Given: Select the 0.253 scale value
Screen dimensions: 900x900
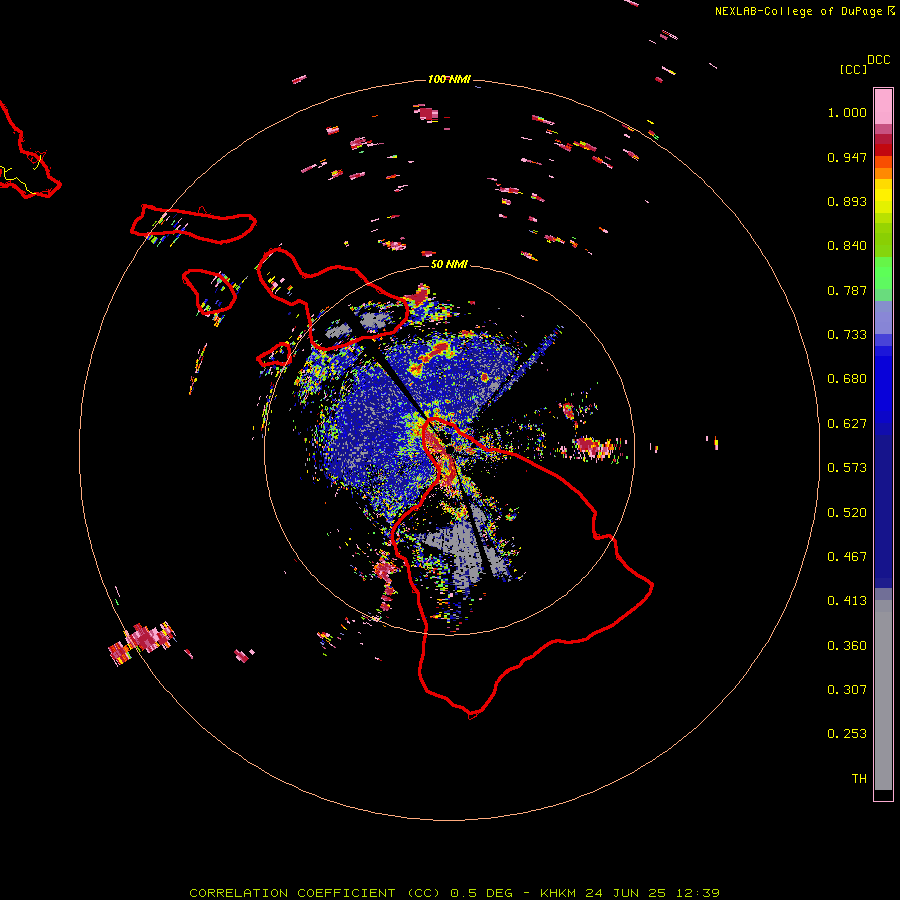Looking at the screenshot, I should coord(847,734).
